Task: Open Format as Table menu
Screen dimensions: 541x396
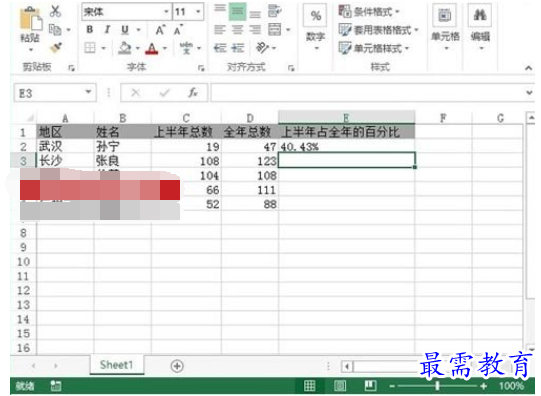Action: [378, 30]
